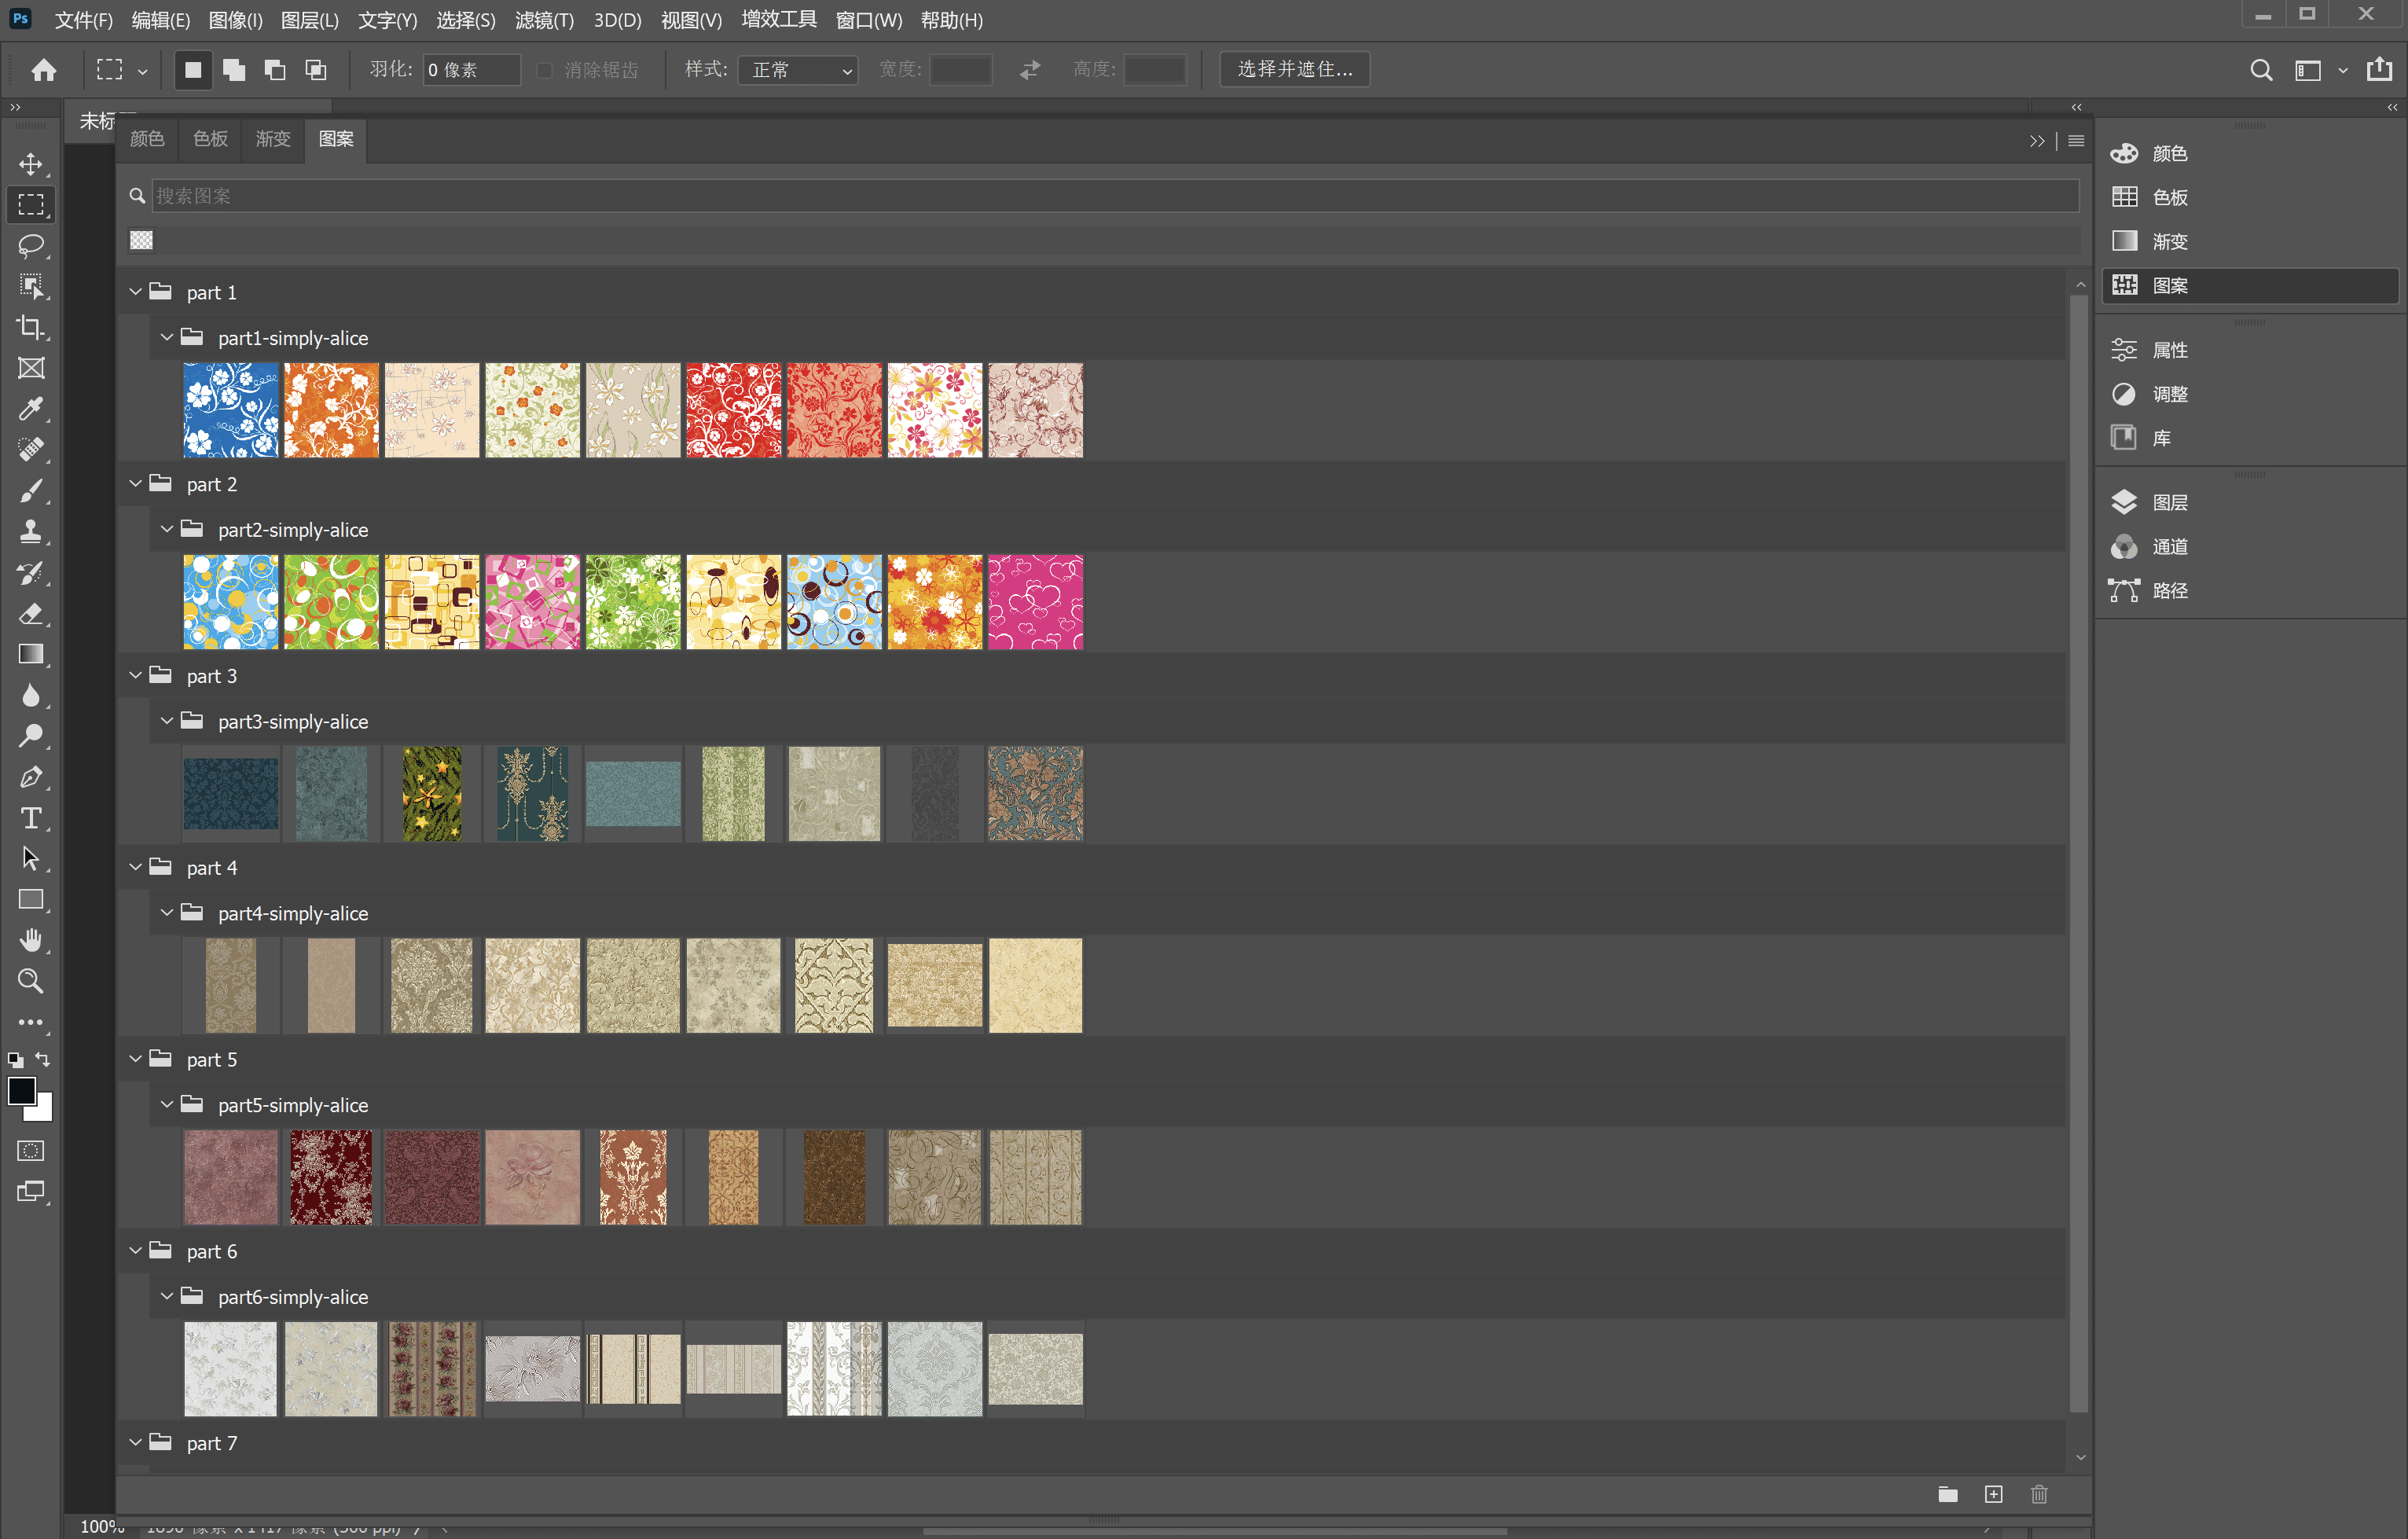The height and width of the screenshot is (1539, 2408).
Task: Select the Crop tool
Action: pyautogui.click(x=31, y=327)
